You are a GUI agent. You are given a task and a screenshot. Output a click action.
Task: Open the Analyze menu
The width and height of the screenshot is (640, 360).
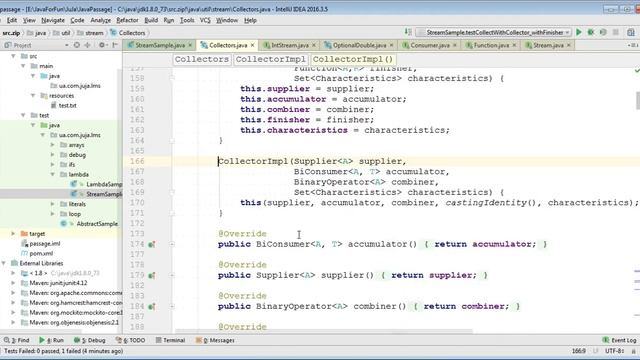tap(100, 20)
